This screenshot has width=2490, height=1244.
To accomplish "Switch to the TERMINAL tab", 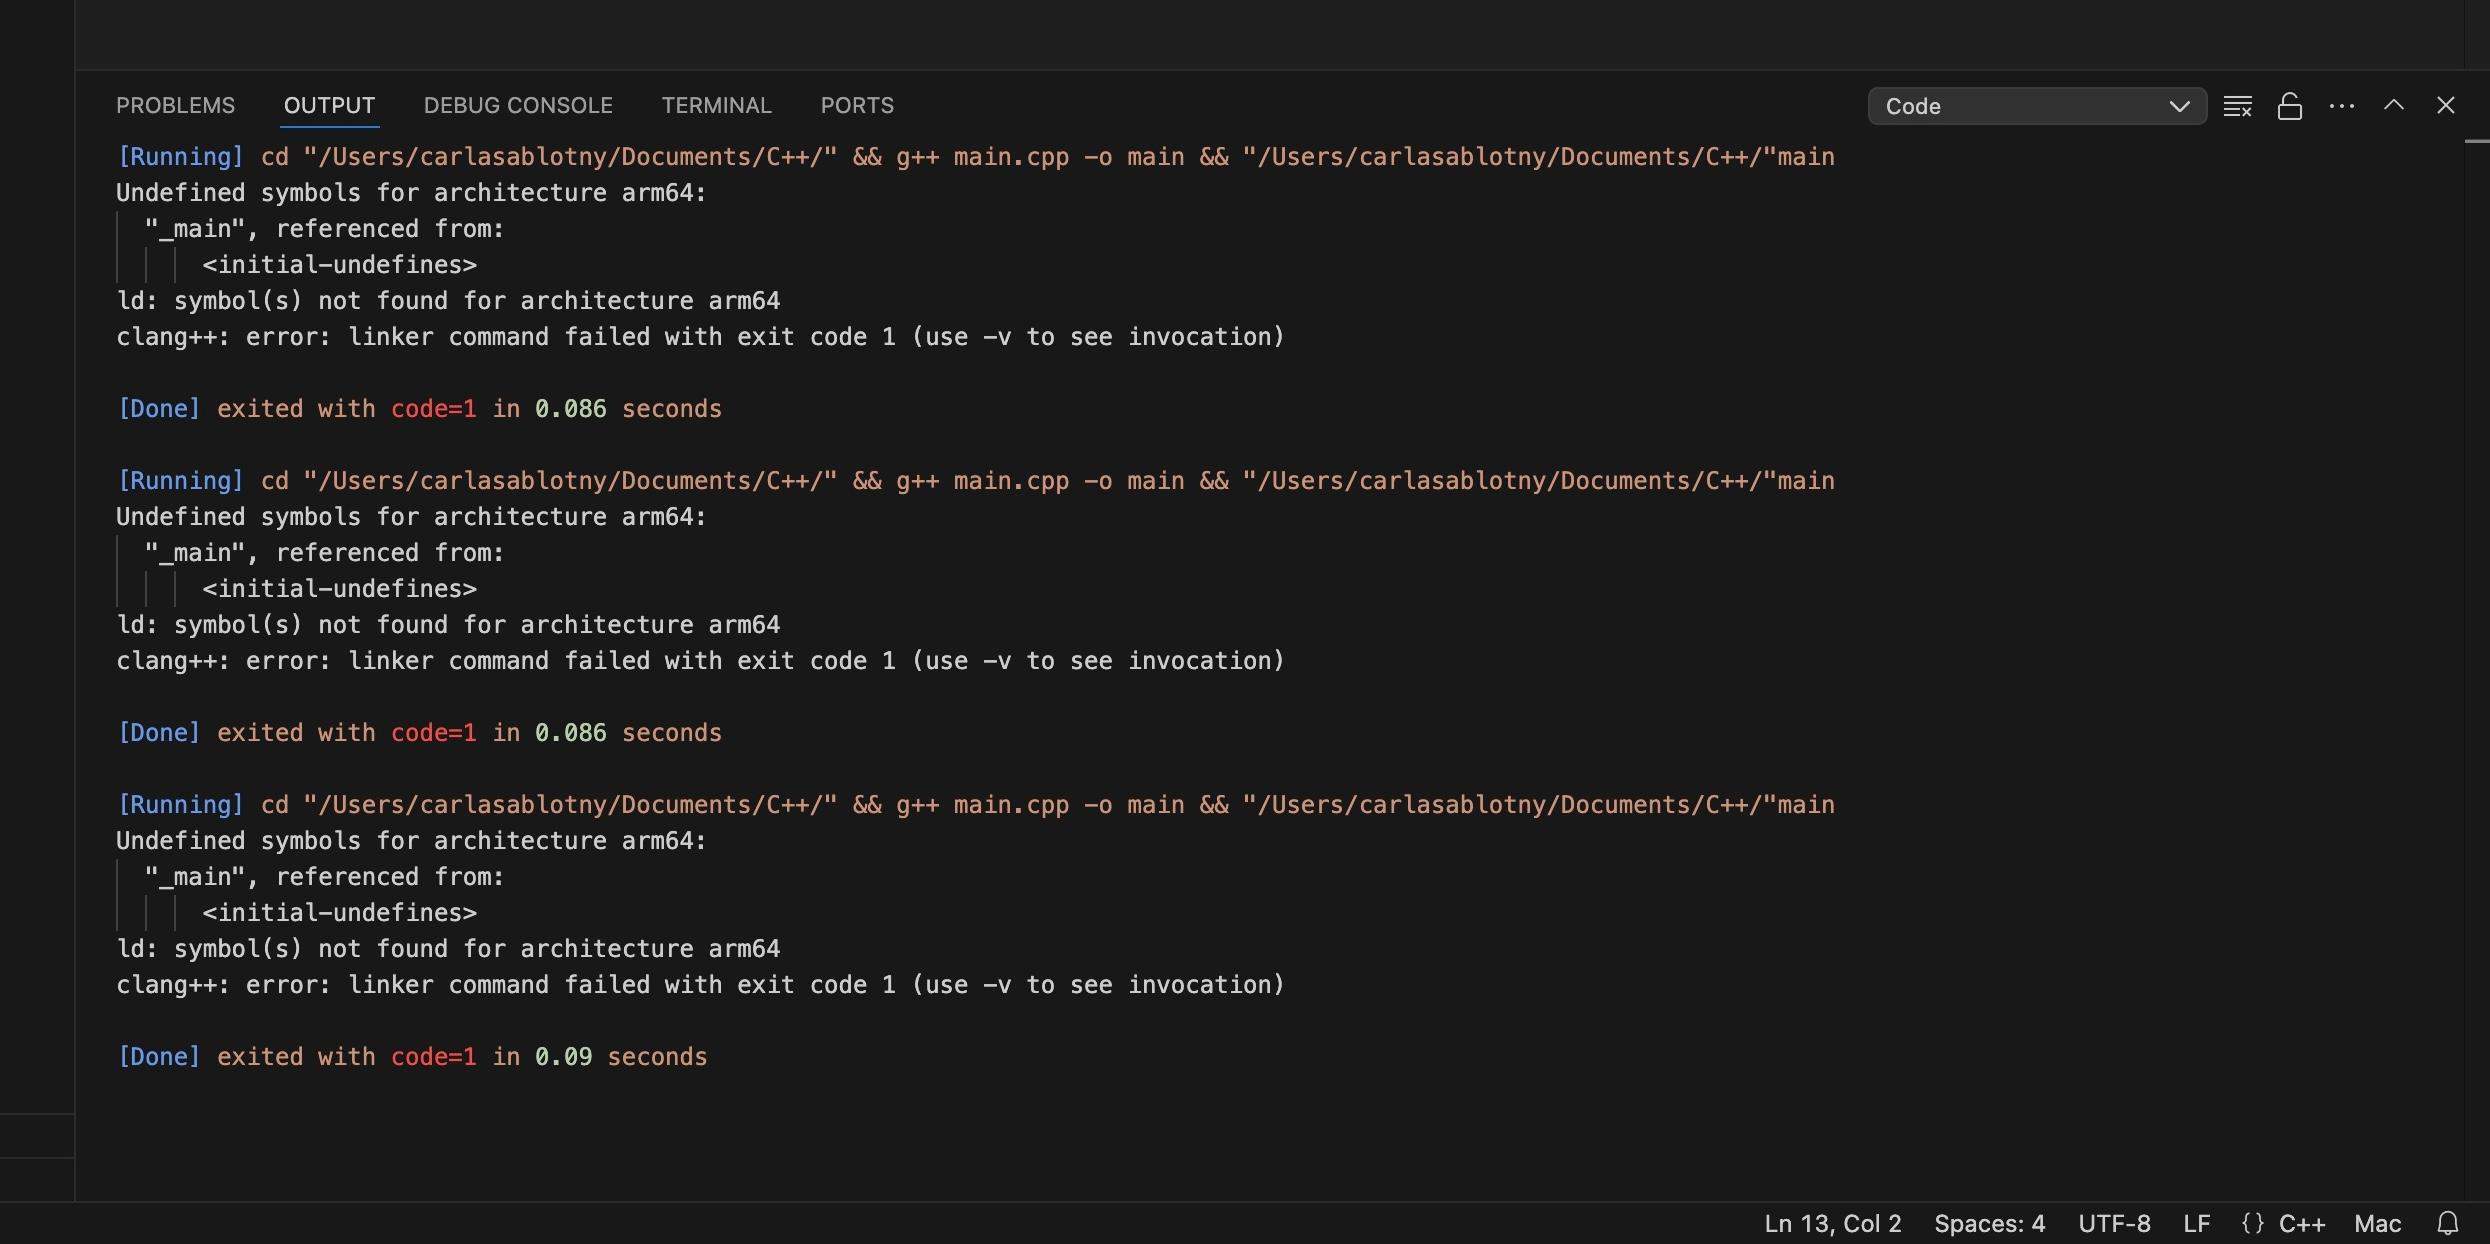I will (x=715, y=105).
